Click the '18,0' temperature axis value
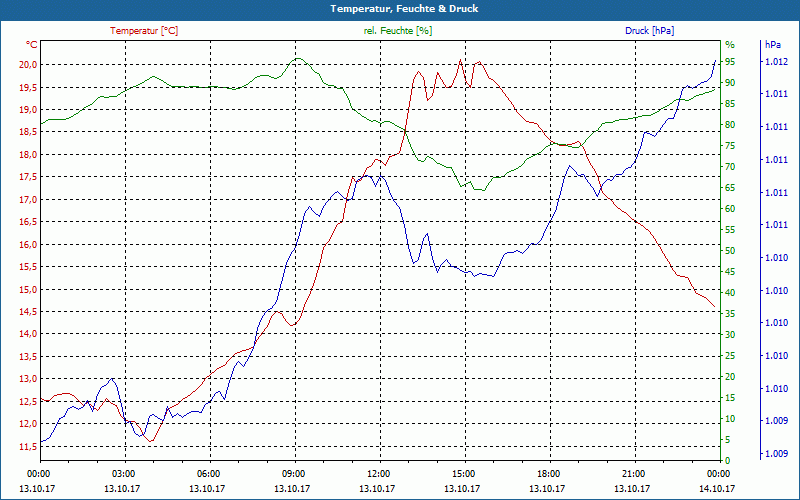This screenshot has height=500, width=800. click(x=28, y=155)
